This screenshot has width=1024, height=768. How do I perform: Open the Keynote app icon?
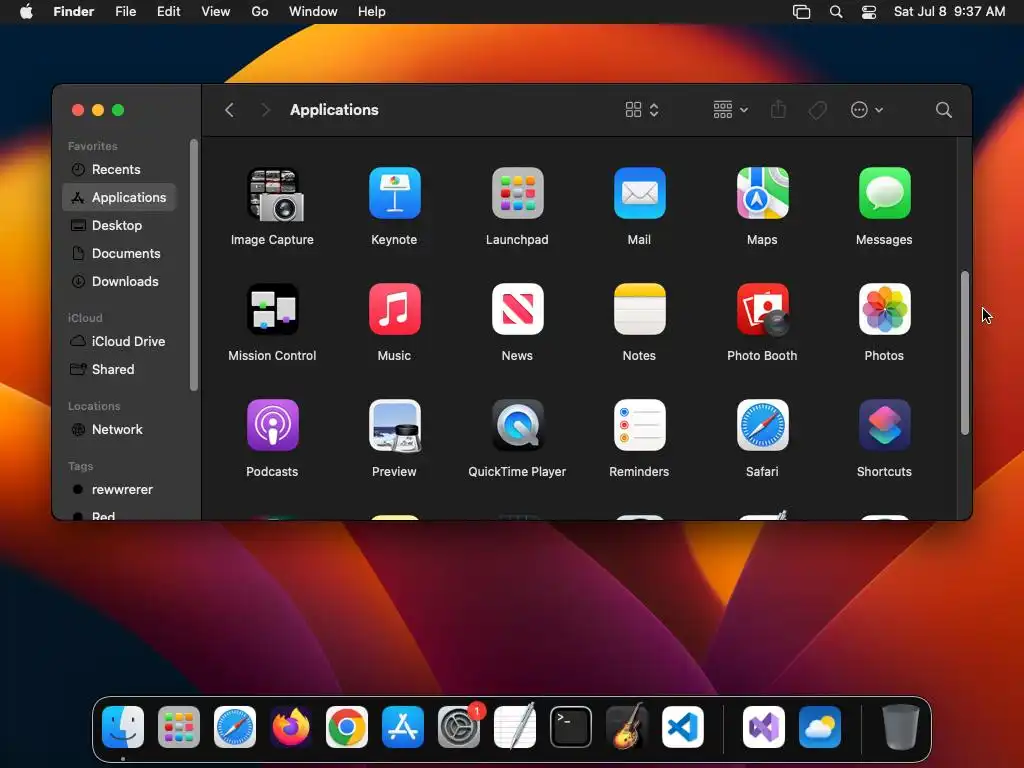tap(394, 193)
